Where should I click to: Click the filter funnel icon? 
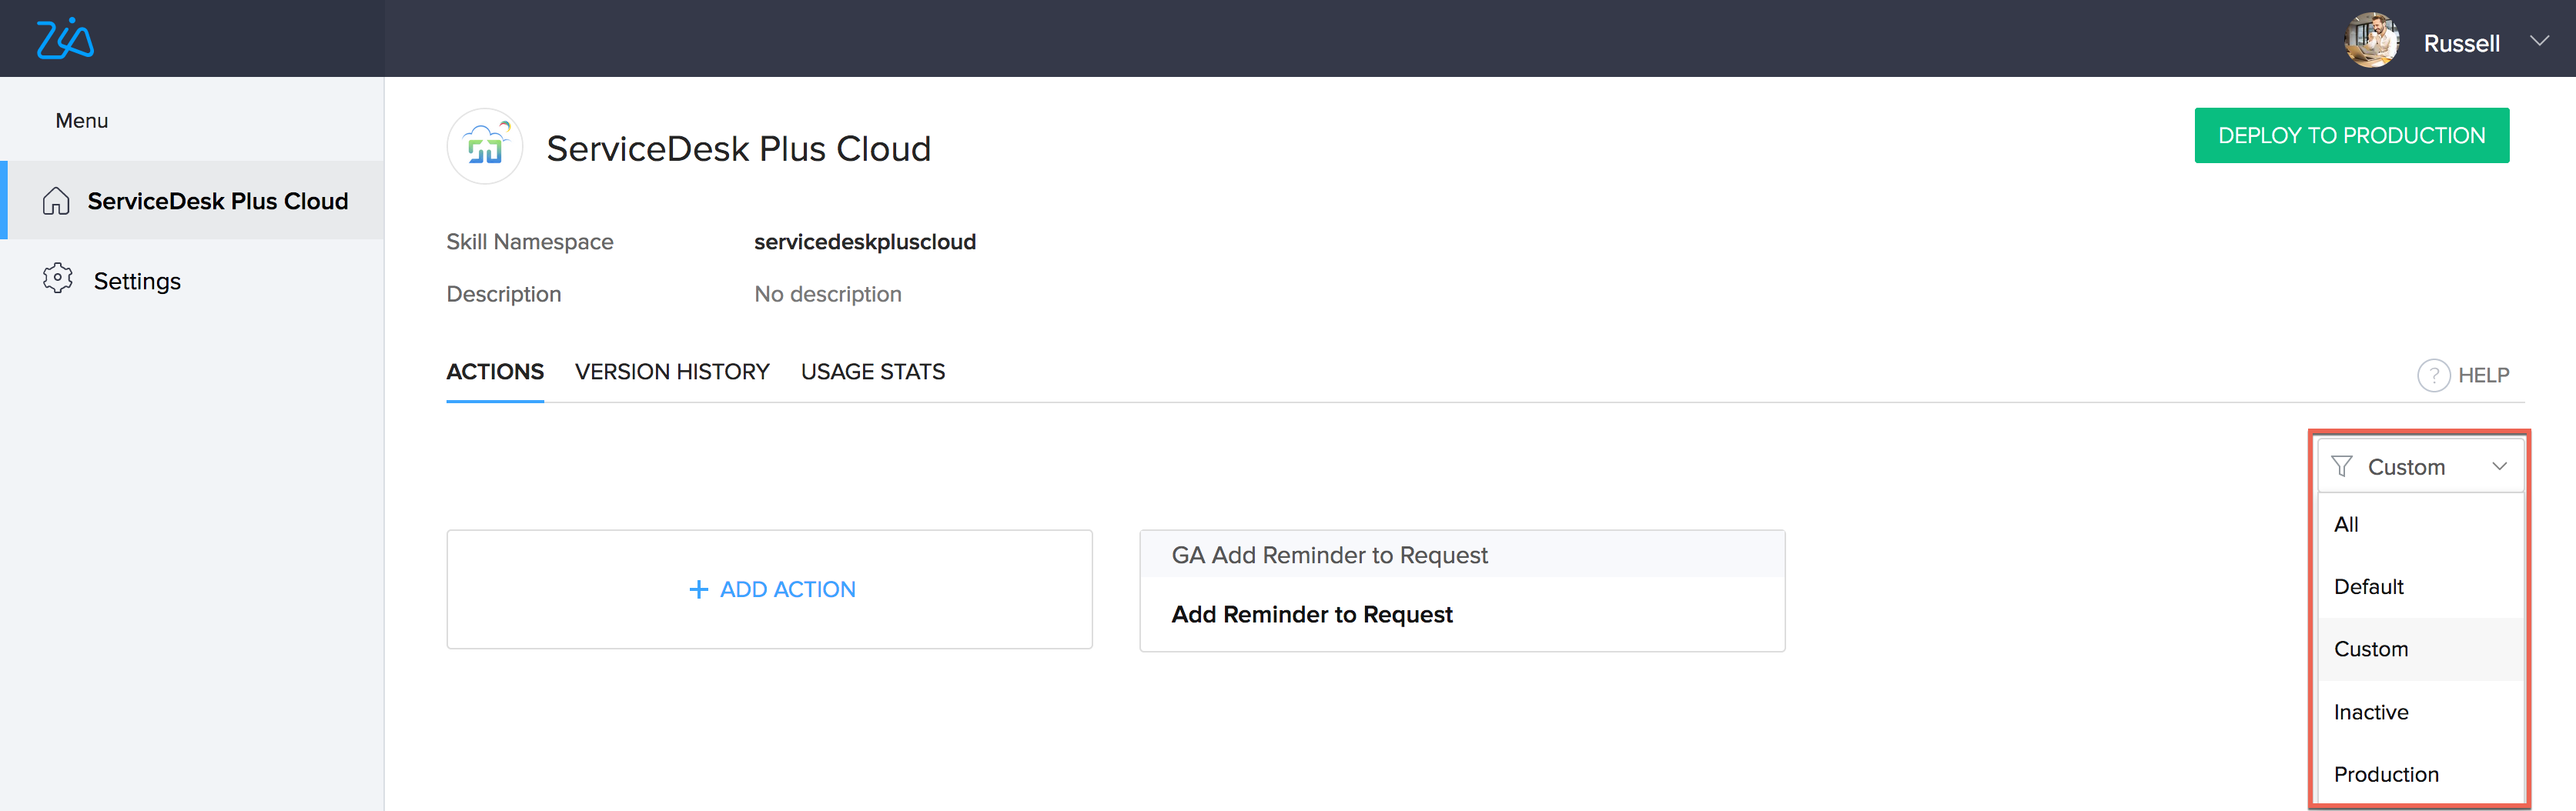point(2341,466)
